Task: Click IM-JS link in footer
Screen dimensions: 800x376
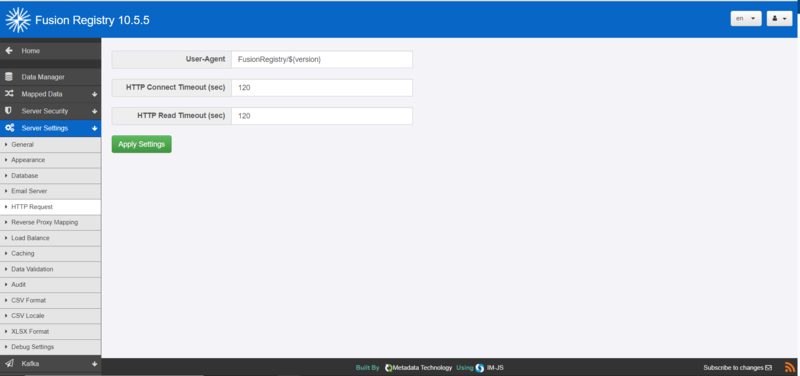Action: (495, 368)
